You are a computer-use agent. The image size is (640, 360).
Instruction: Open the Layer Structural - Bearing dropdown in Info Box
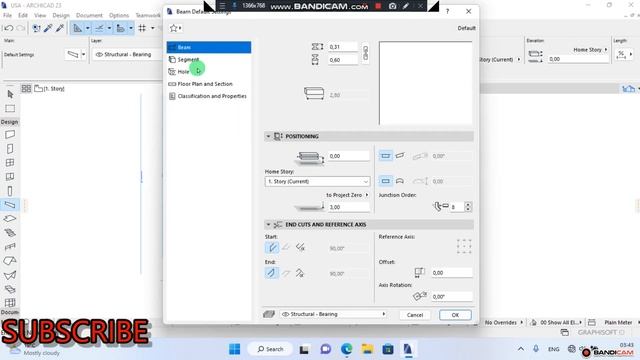[x=127, y=54]
